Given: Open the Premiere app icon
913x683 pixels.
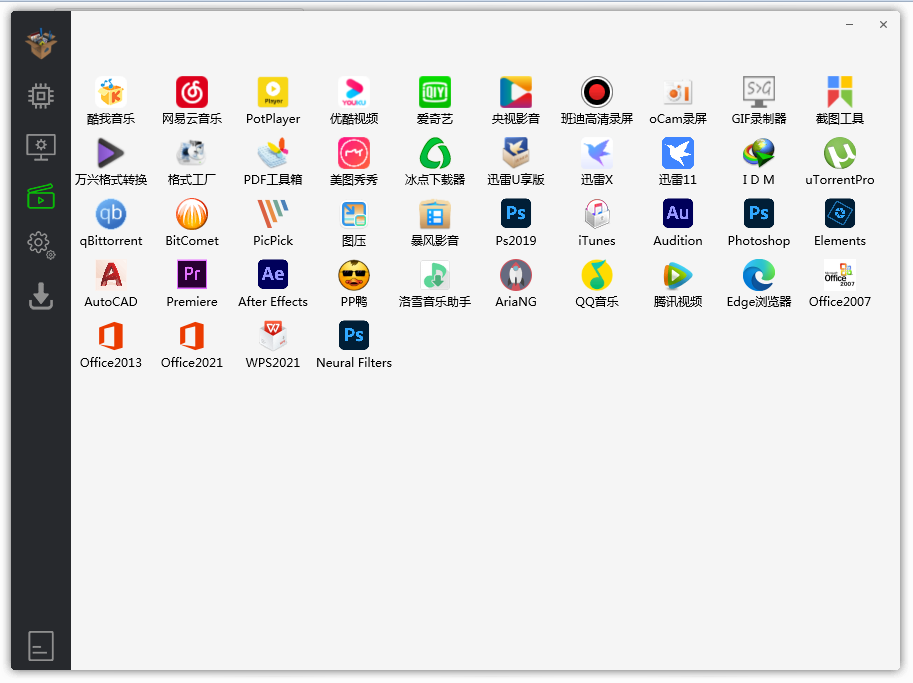Looking at the screenshot, I should 192,276.
